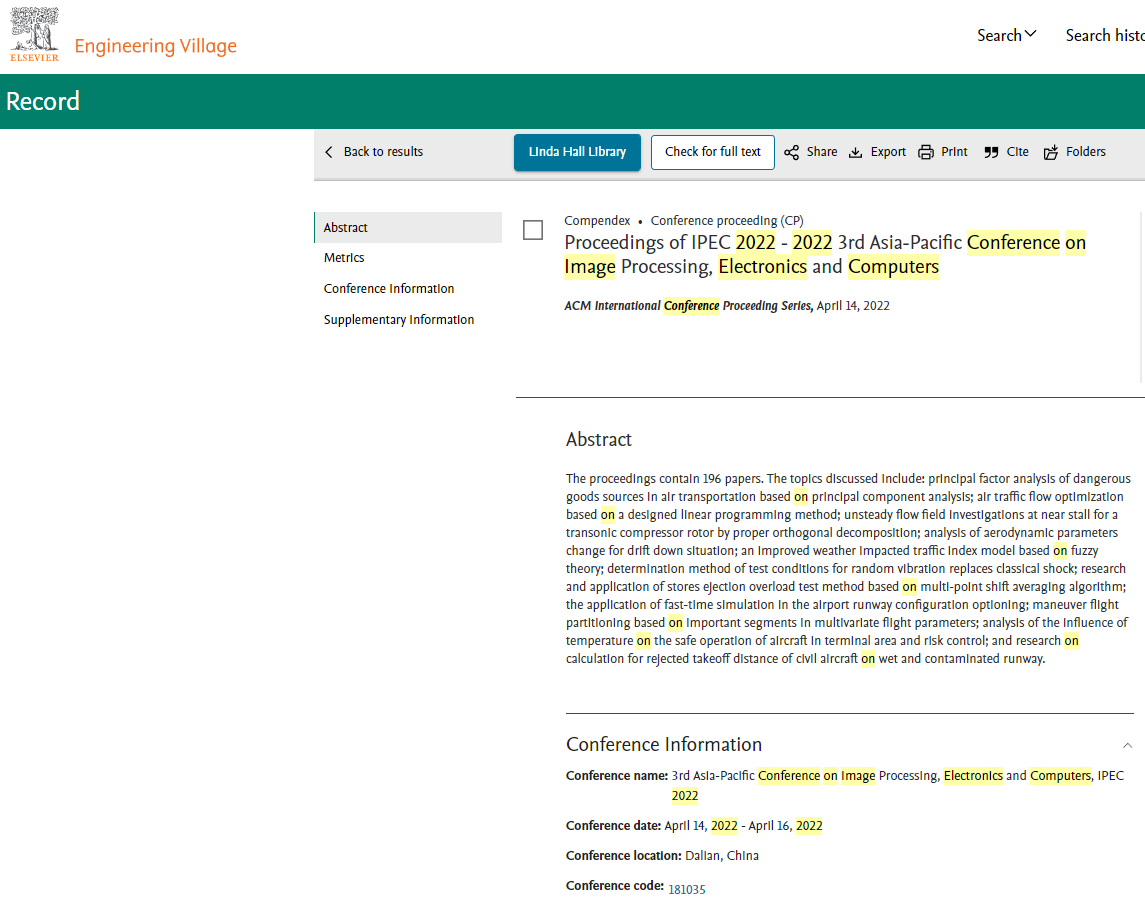Click the Abstract section heading
The height and width of the screenshot is (908, 1145).
click(599, 439)
